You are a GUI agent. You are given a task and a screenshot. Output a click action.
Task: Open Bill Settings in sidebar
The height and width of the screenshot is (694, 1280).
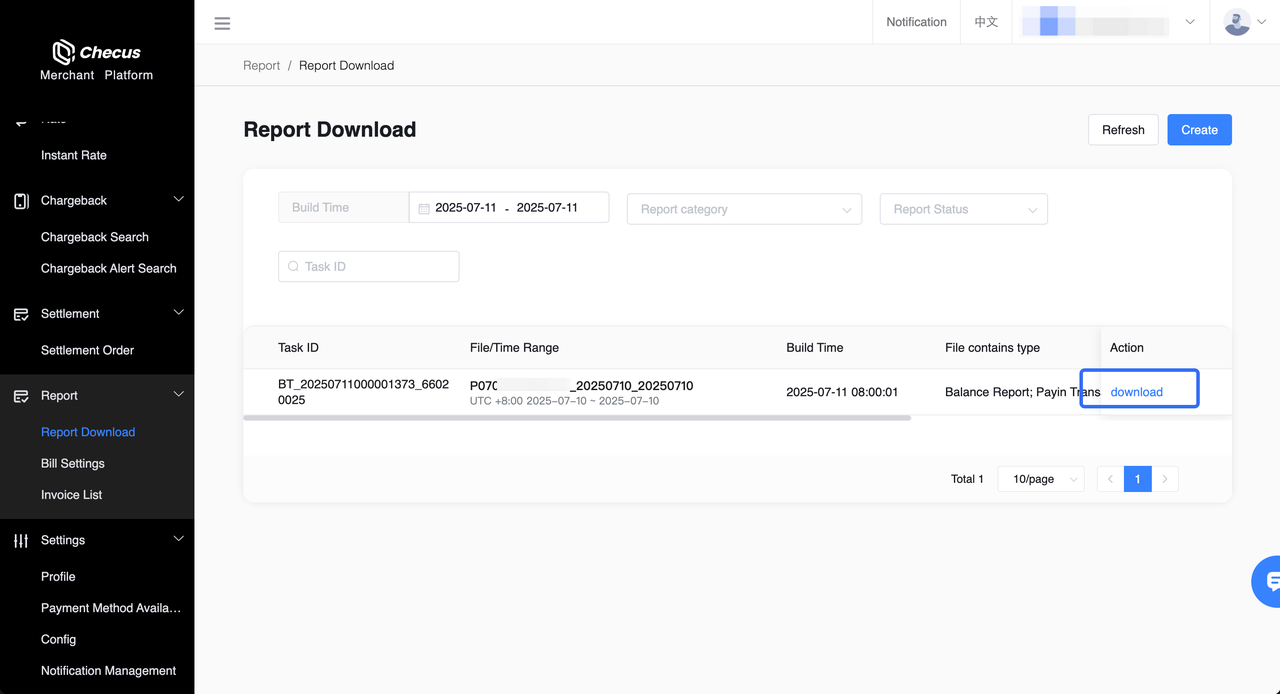pyautogui.click(x=73, y=464)
